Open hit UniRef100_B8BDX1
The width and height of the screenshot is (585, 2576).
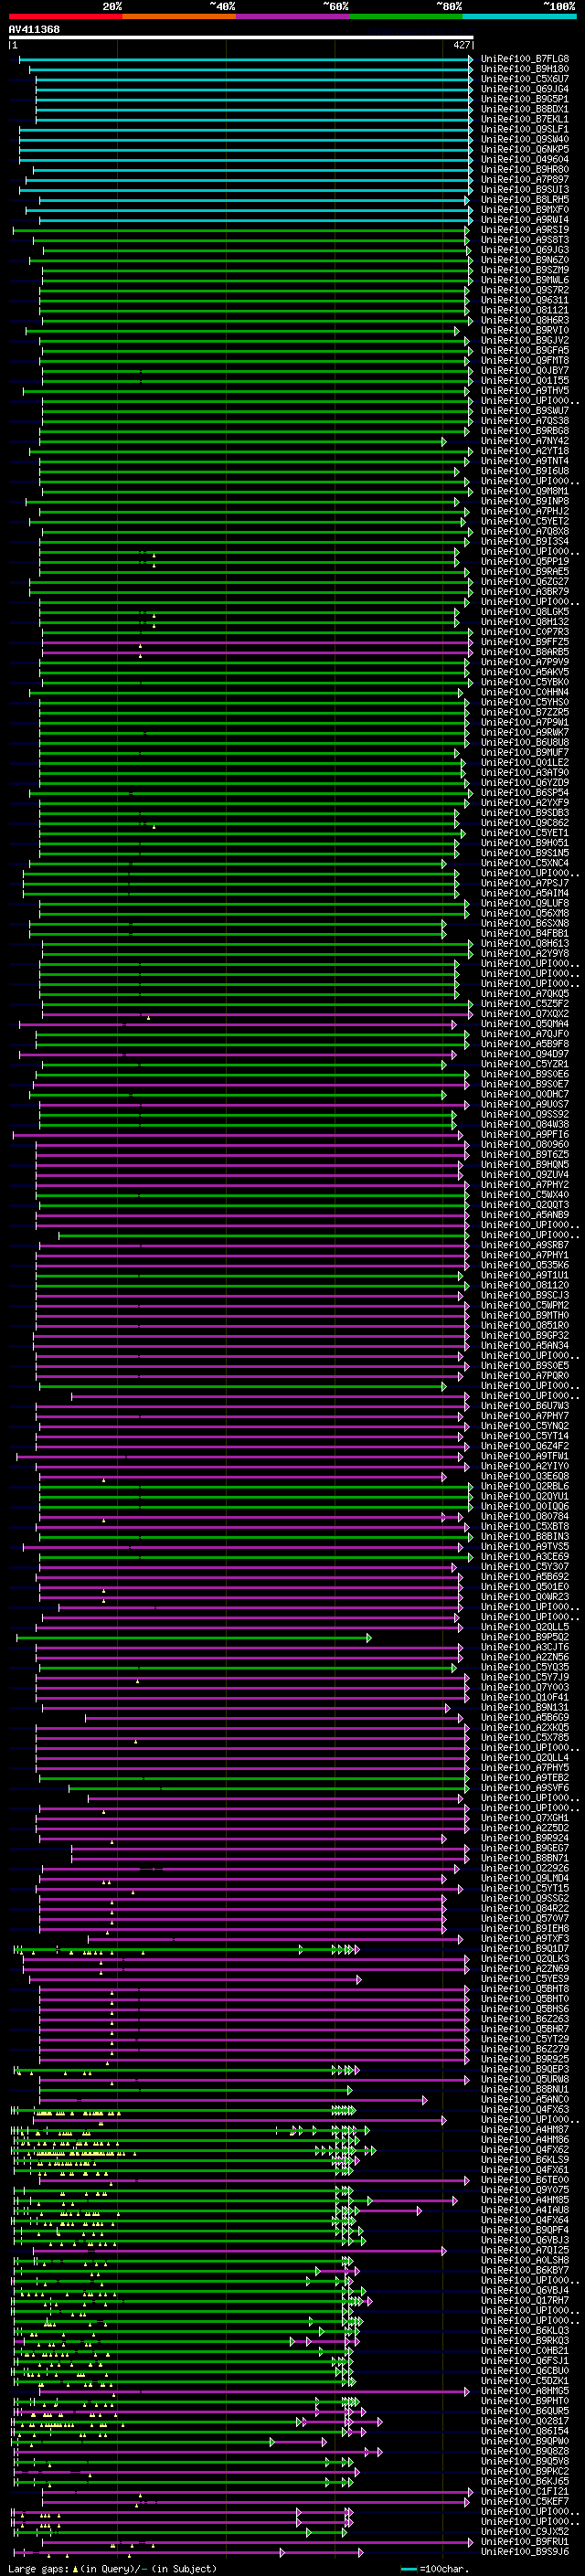525,109
